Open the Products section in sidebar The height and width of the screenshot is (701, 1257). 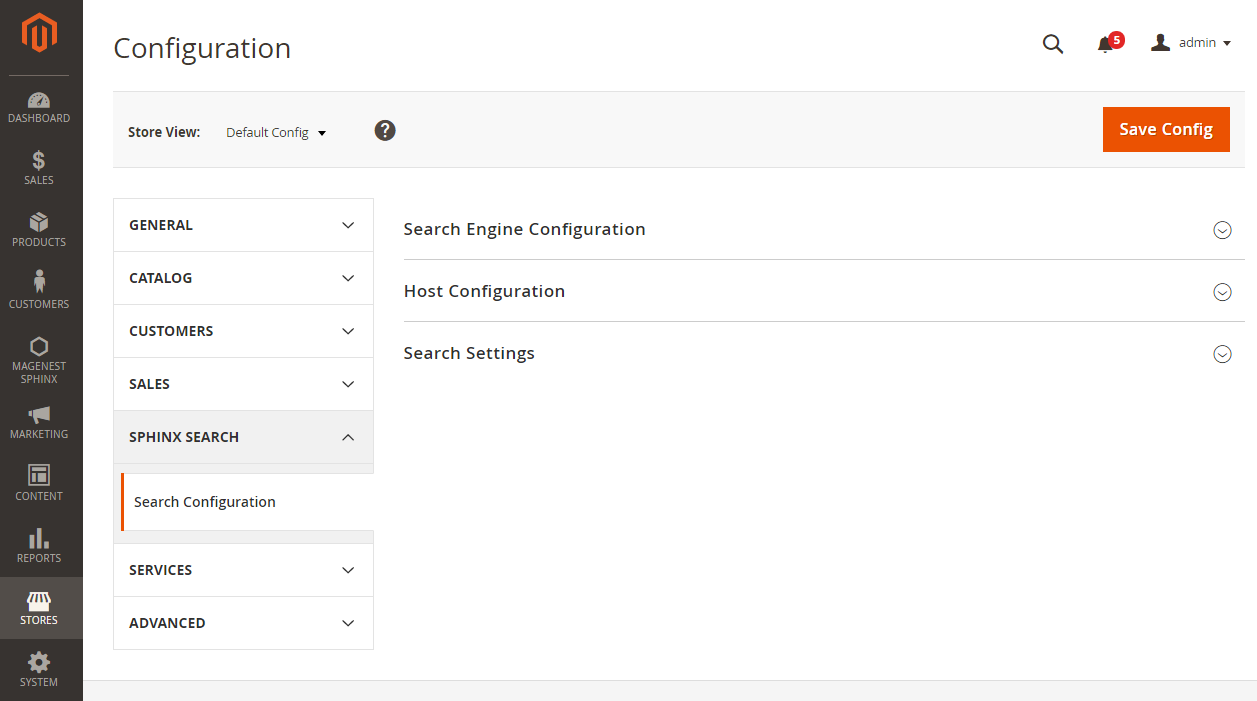click(x=40, y=229)
